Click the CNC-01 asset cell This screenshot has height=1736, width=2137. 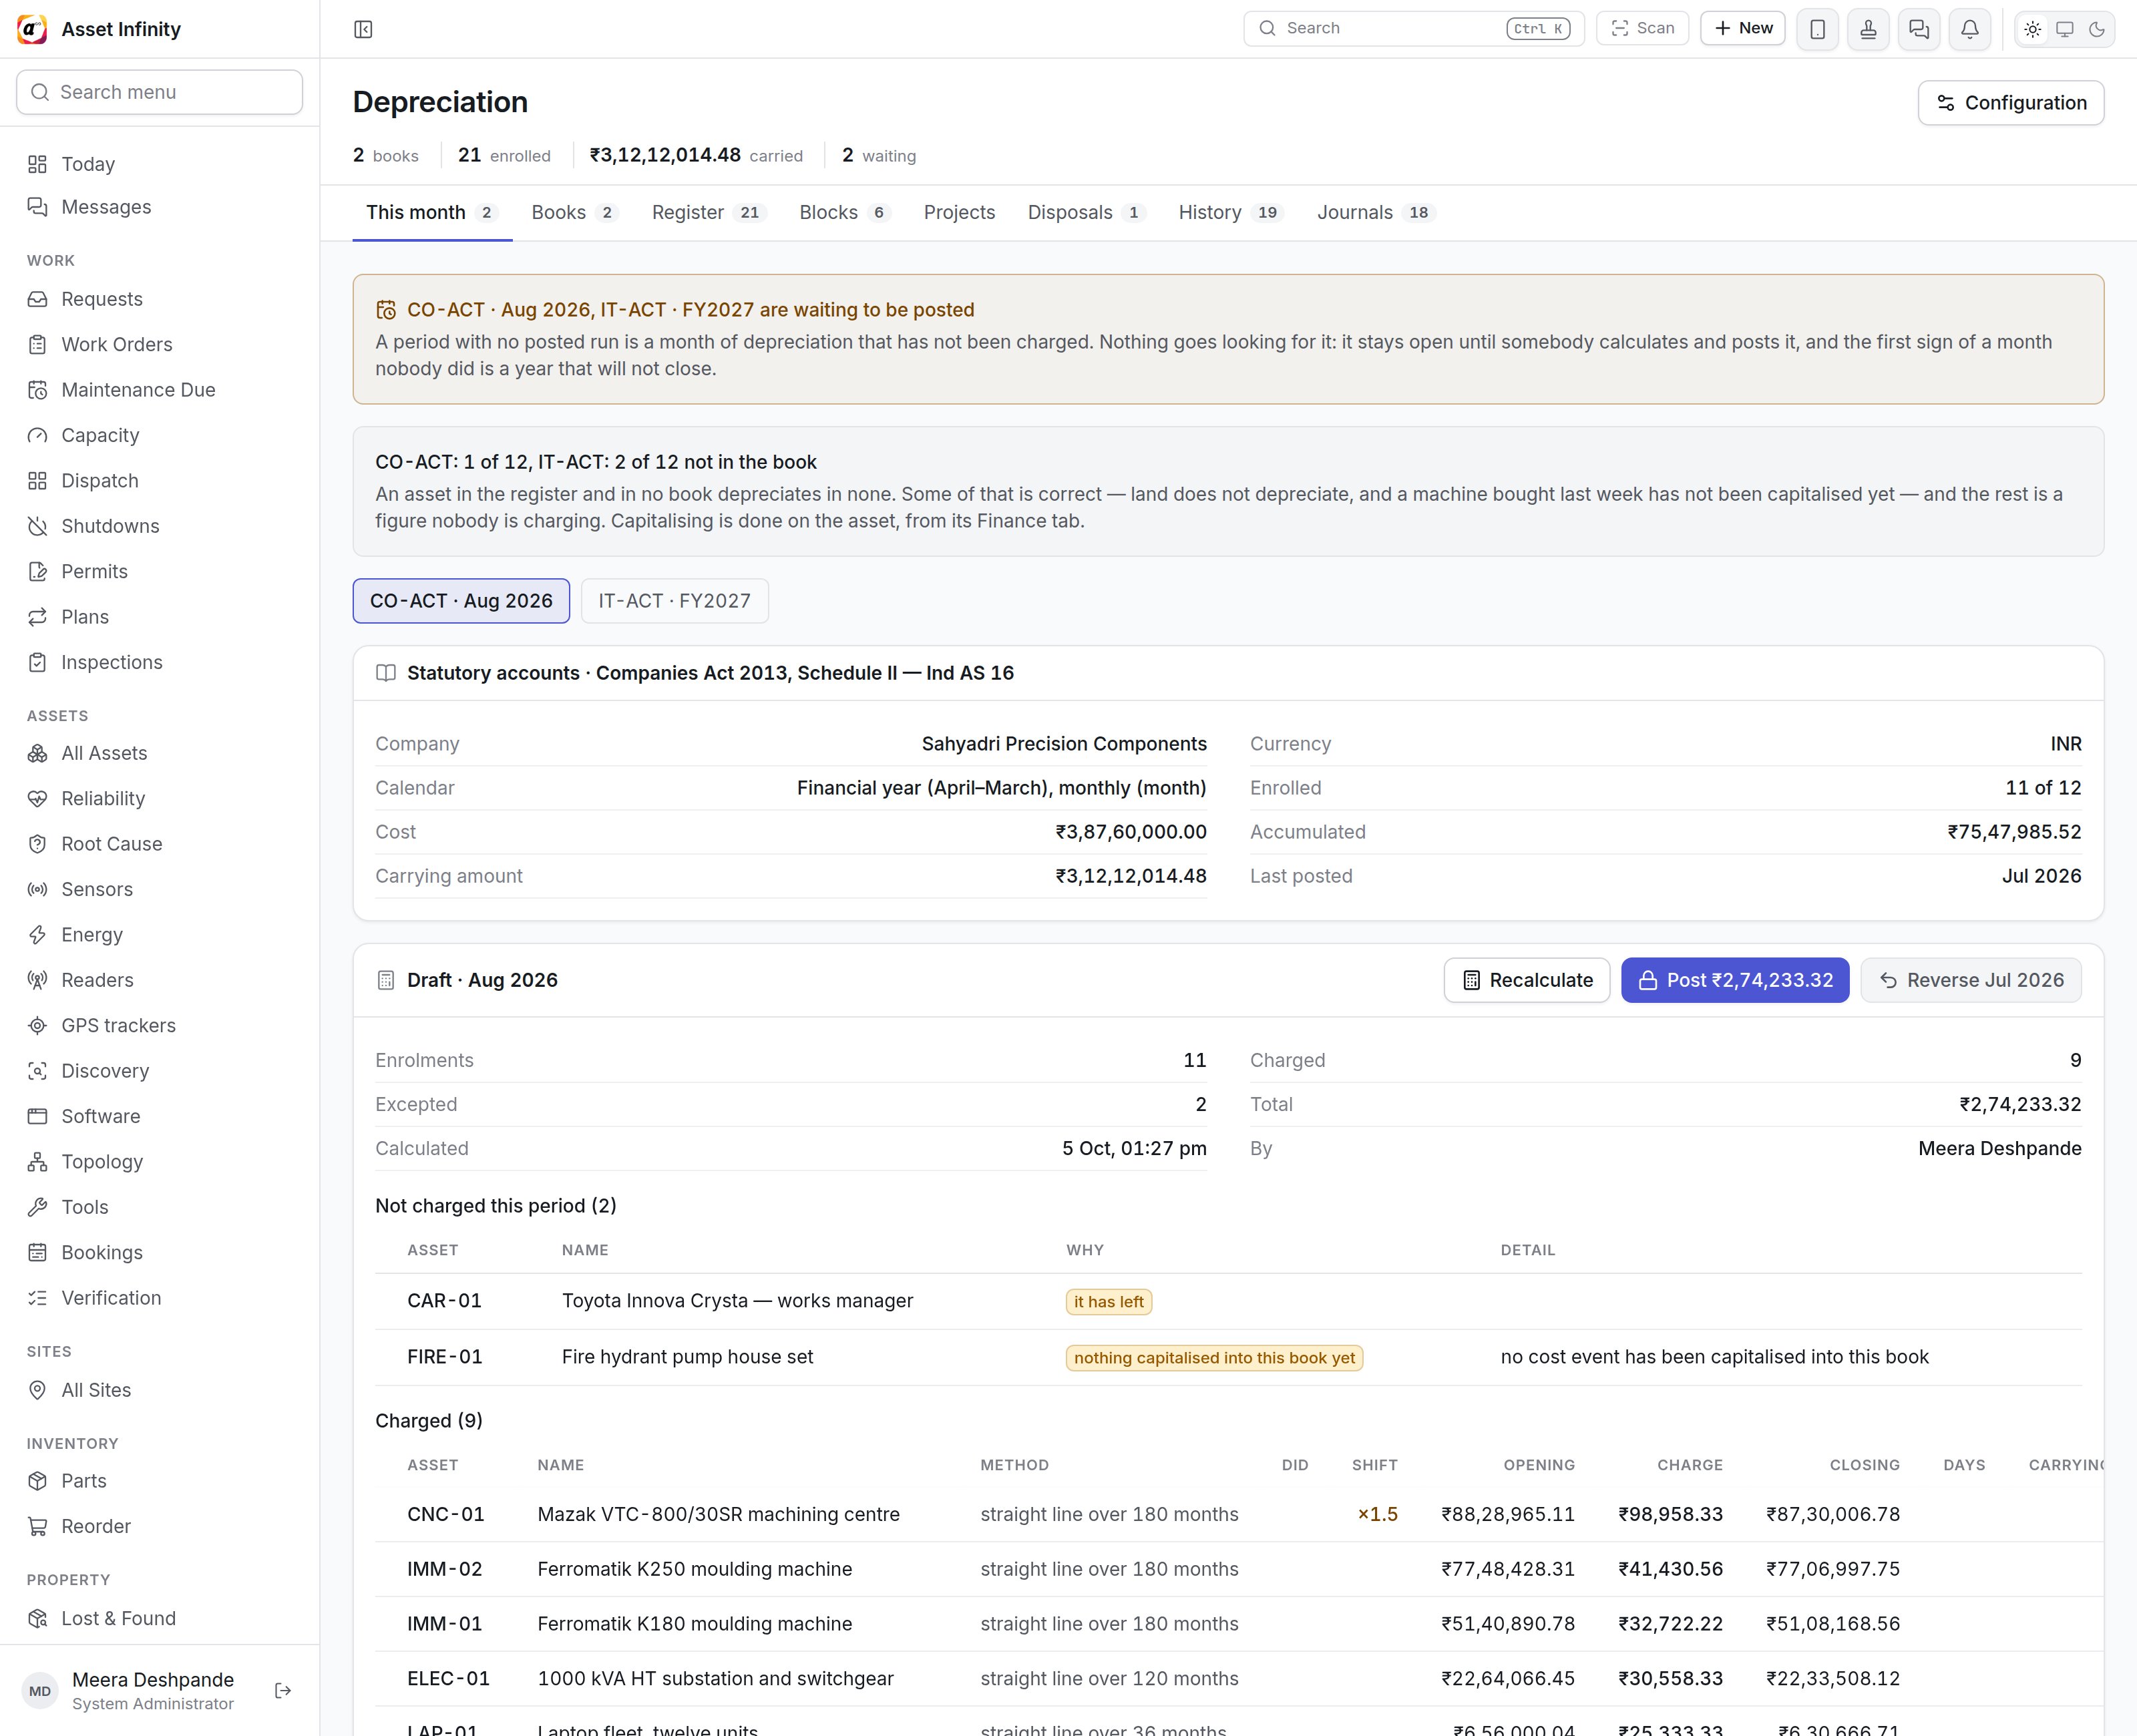click(x=445, y=1514)
